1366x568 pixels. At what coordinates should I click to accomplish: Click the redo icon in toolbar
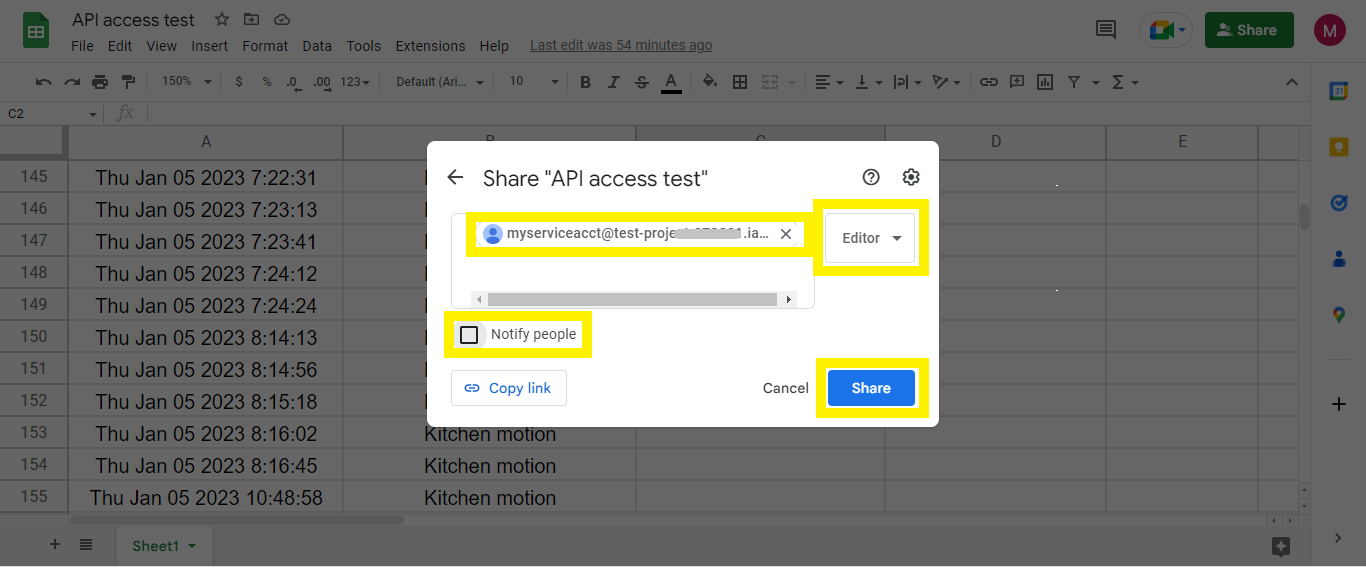tap(72, 82)
